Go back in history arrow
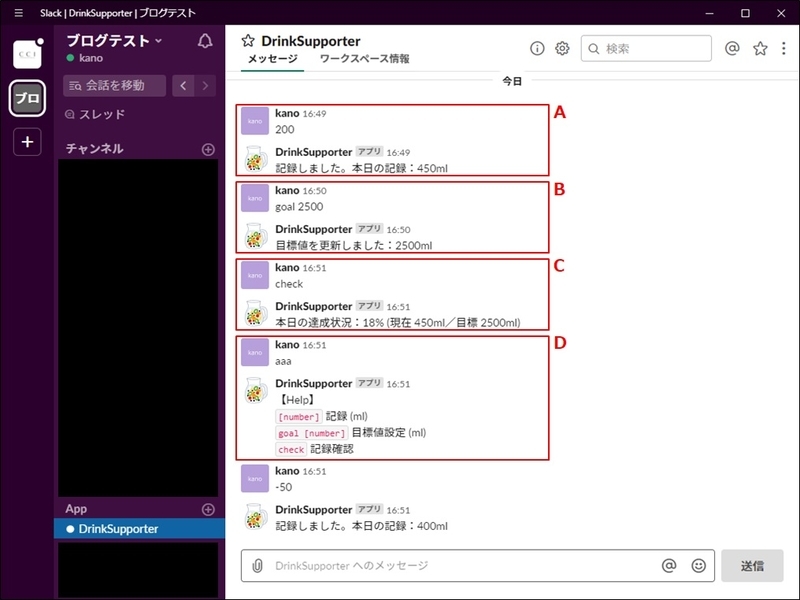The height and width of the screenshot is (600, 800). pyautogui.click(x=183, y=85)
